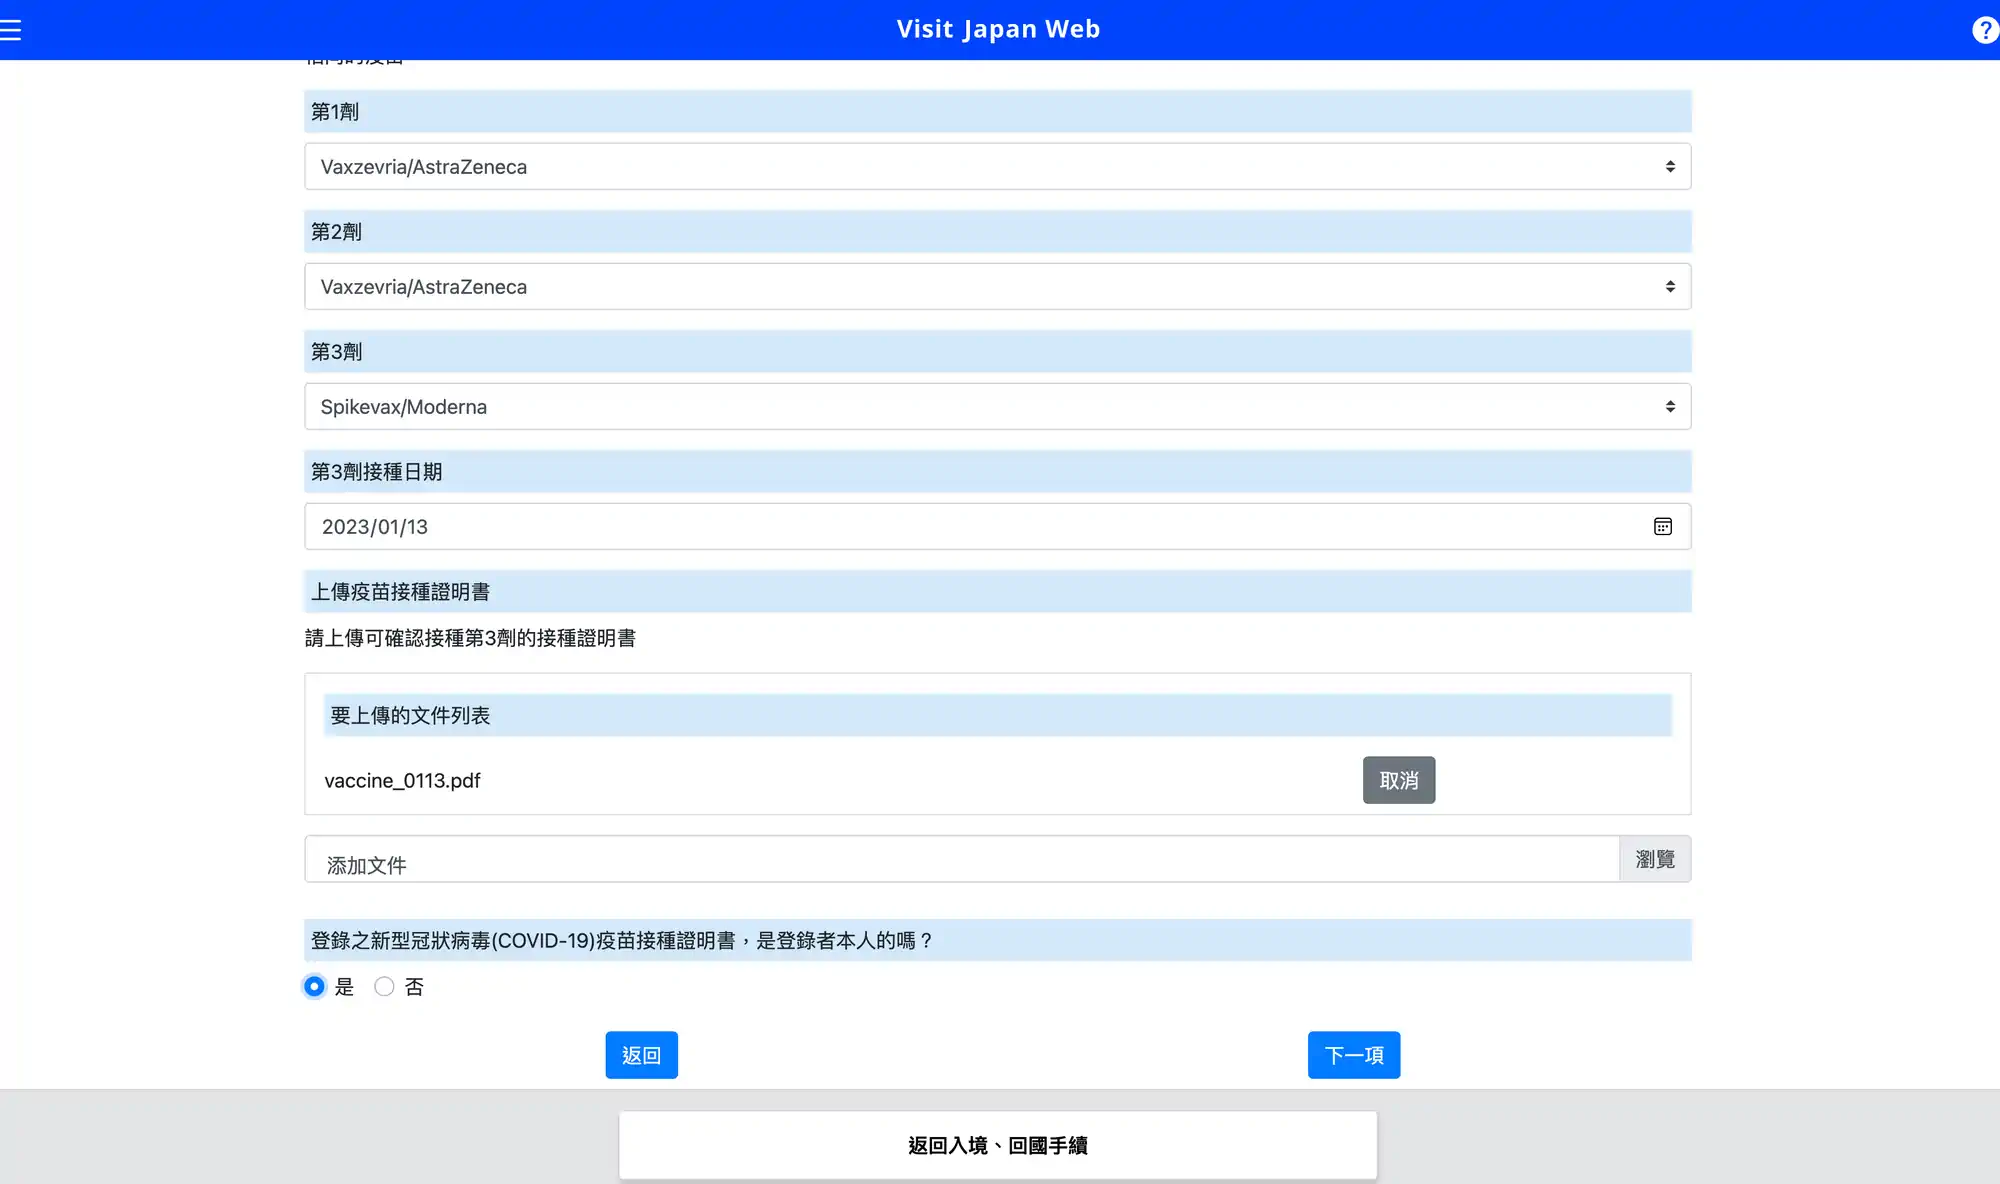Viewport: 2000px width, 1184px height.
Task: Click the help question mark icon
Action: pyautogui.click(x=1984, y=30)
